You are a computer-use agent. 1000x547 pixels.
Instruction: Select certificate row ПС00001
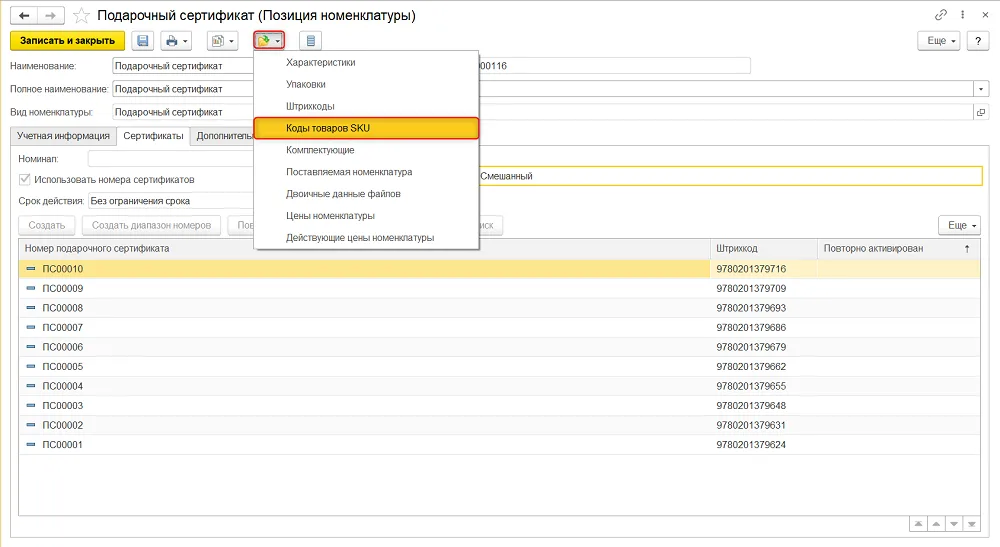(499, 444)
